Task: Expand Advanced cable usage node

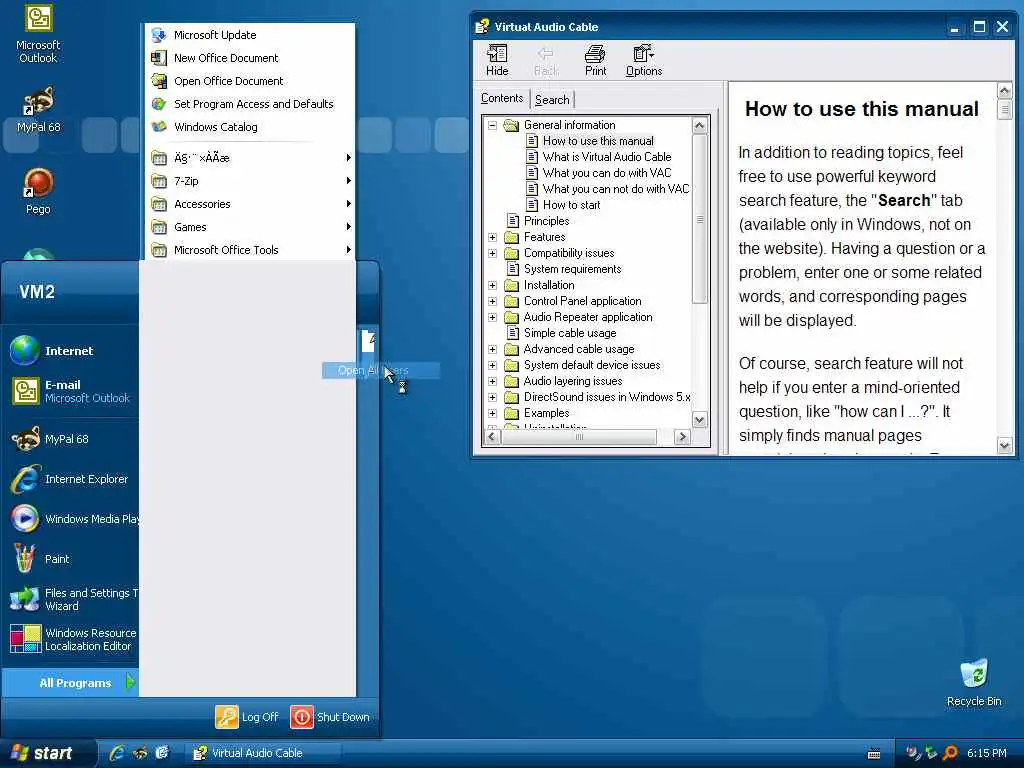Action: coord(492,349)
